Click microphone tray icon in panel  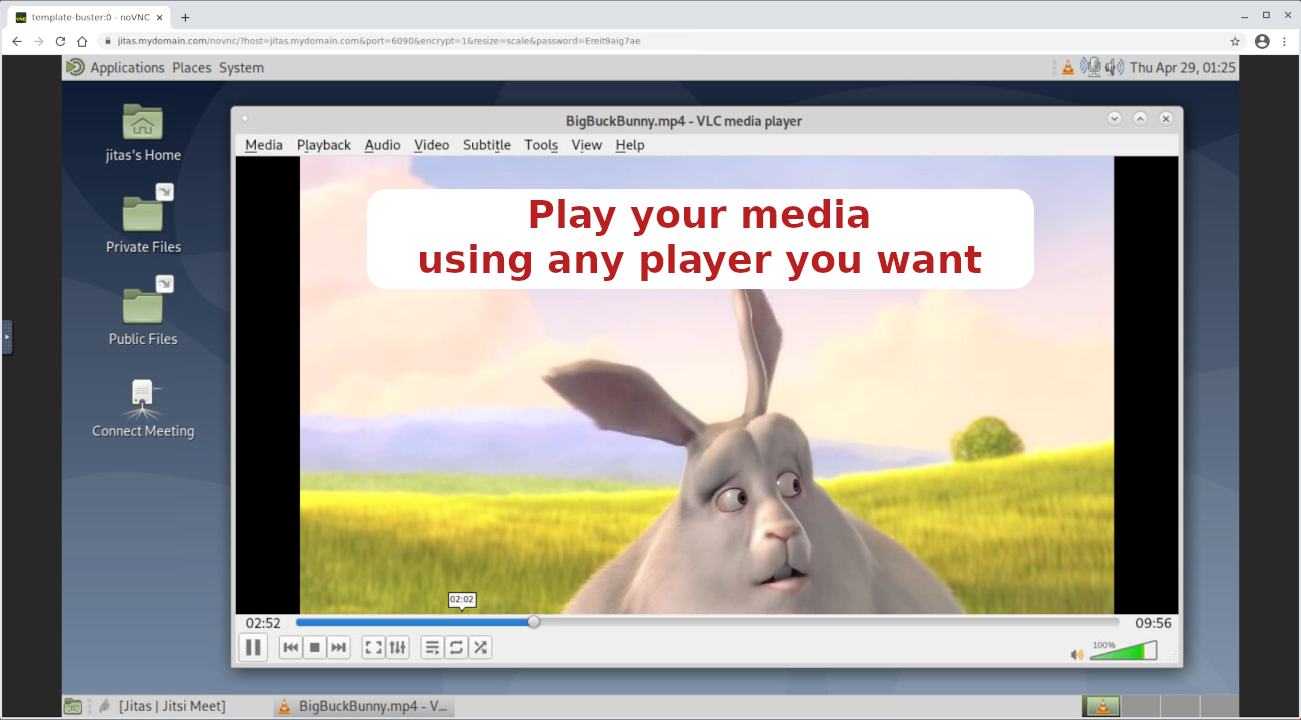pyautogui.click(x=1092, y=67)
